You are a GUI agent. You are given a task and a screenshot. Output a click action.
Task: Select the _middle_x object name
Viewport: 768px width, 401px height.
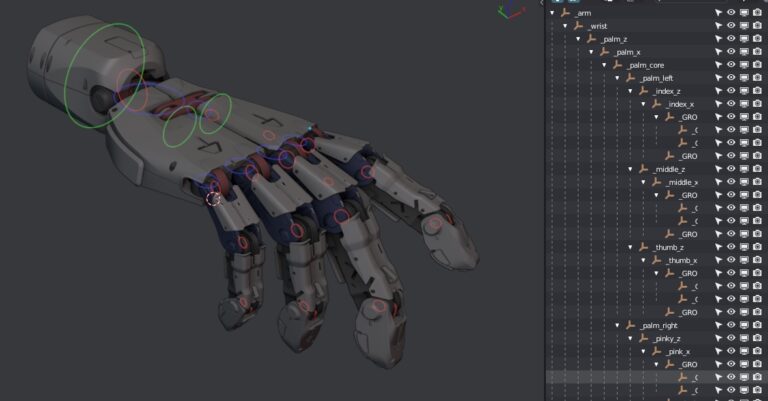(x=682, y=182)
